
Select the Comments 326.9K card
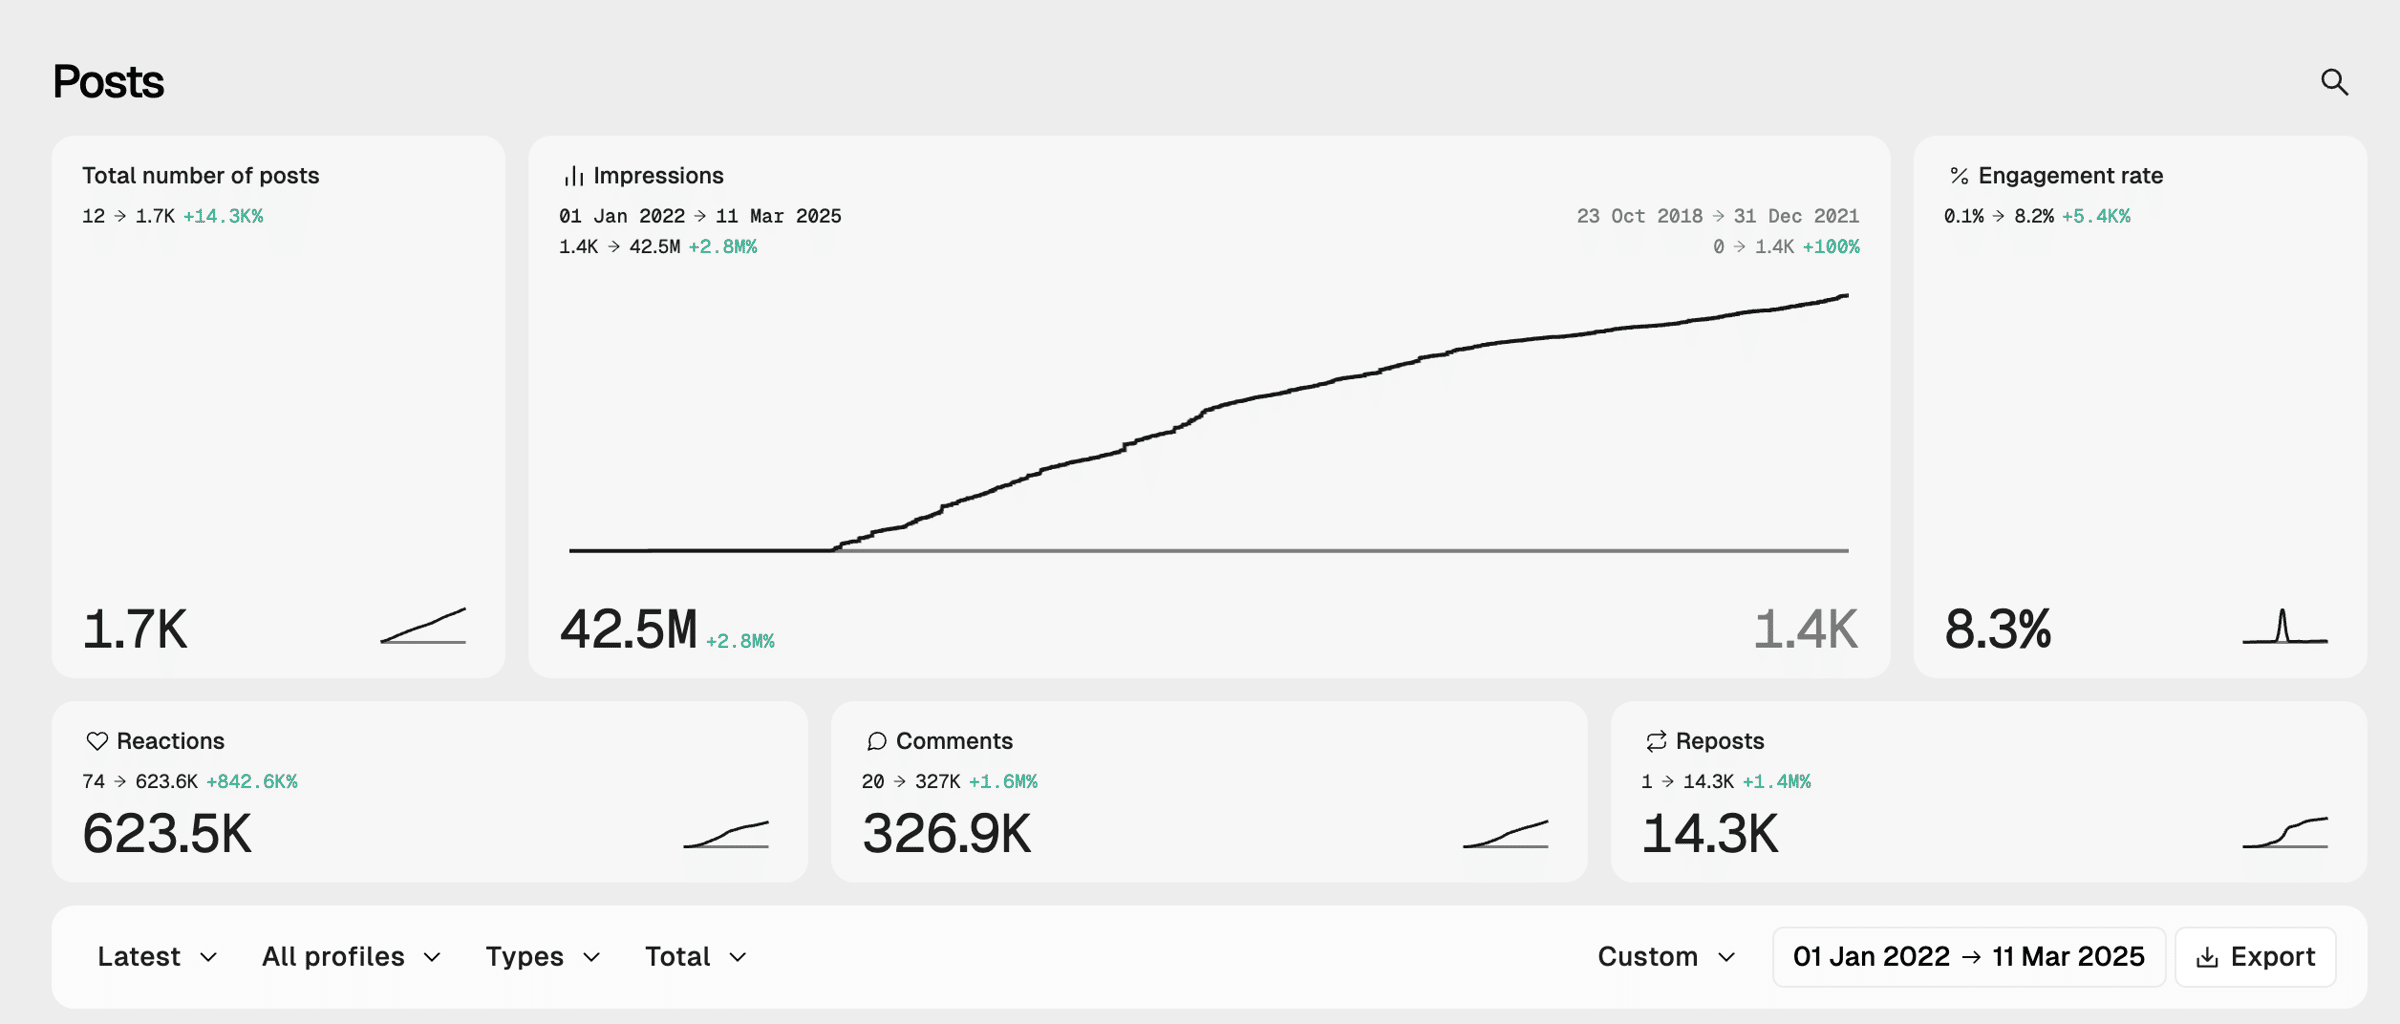point(1208,792)
